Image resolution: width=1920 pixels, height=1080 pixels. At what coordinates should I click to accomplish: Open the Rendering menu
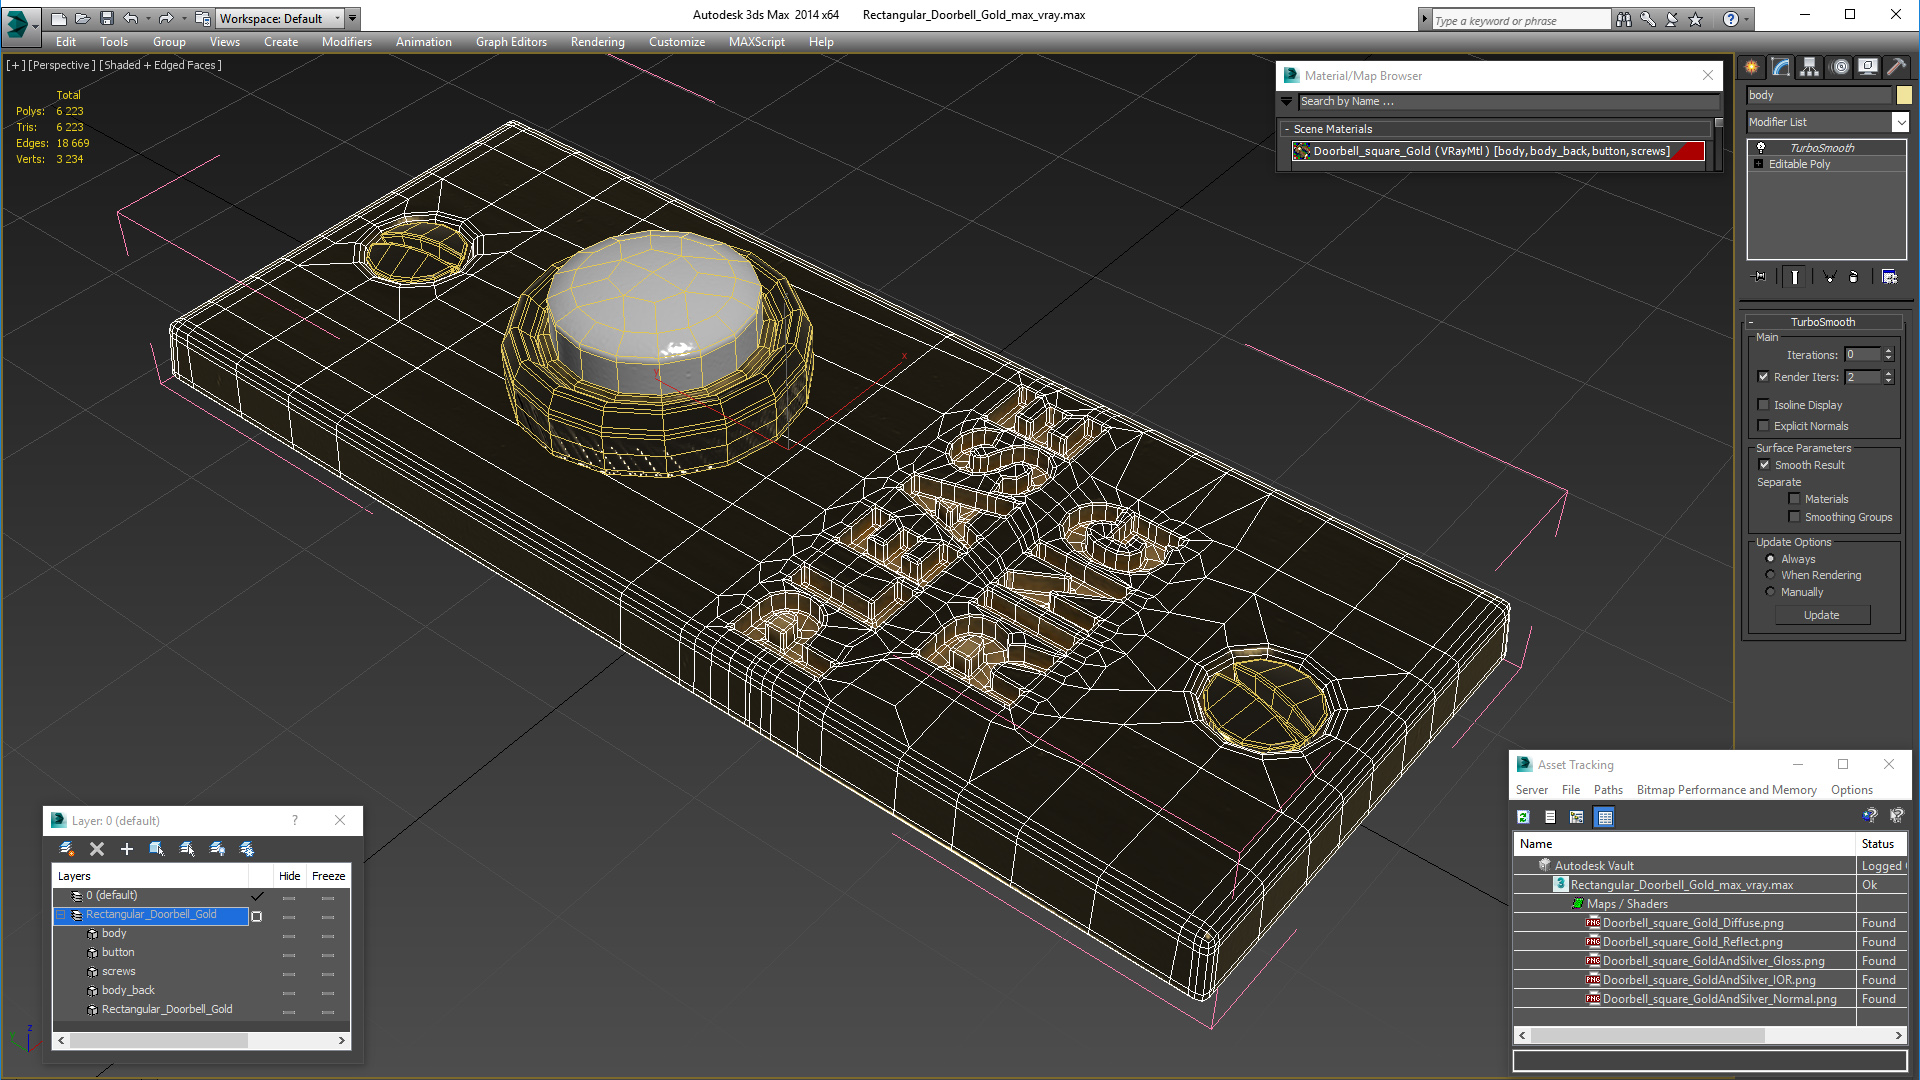coord(597,42)
